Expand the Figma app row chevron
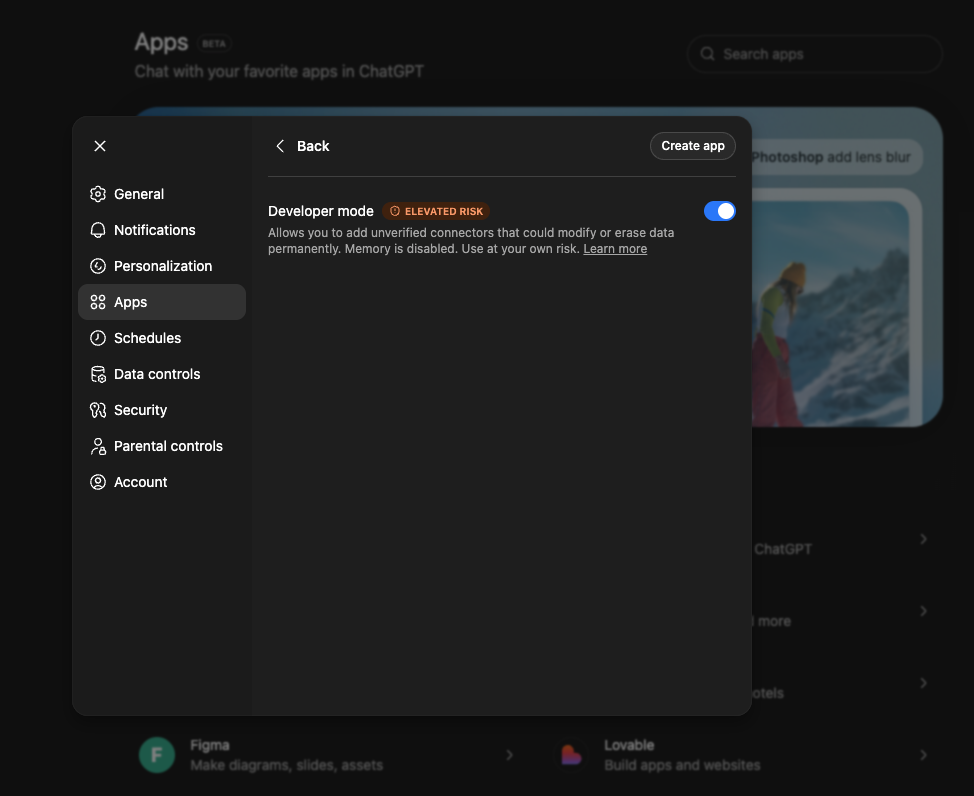This screenshot has width=974, height=796. click(x=510, y=755)
